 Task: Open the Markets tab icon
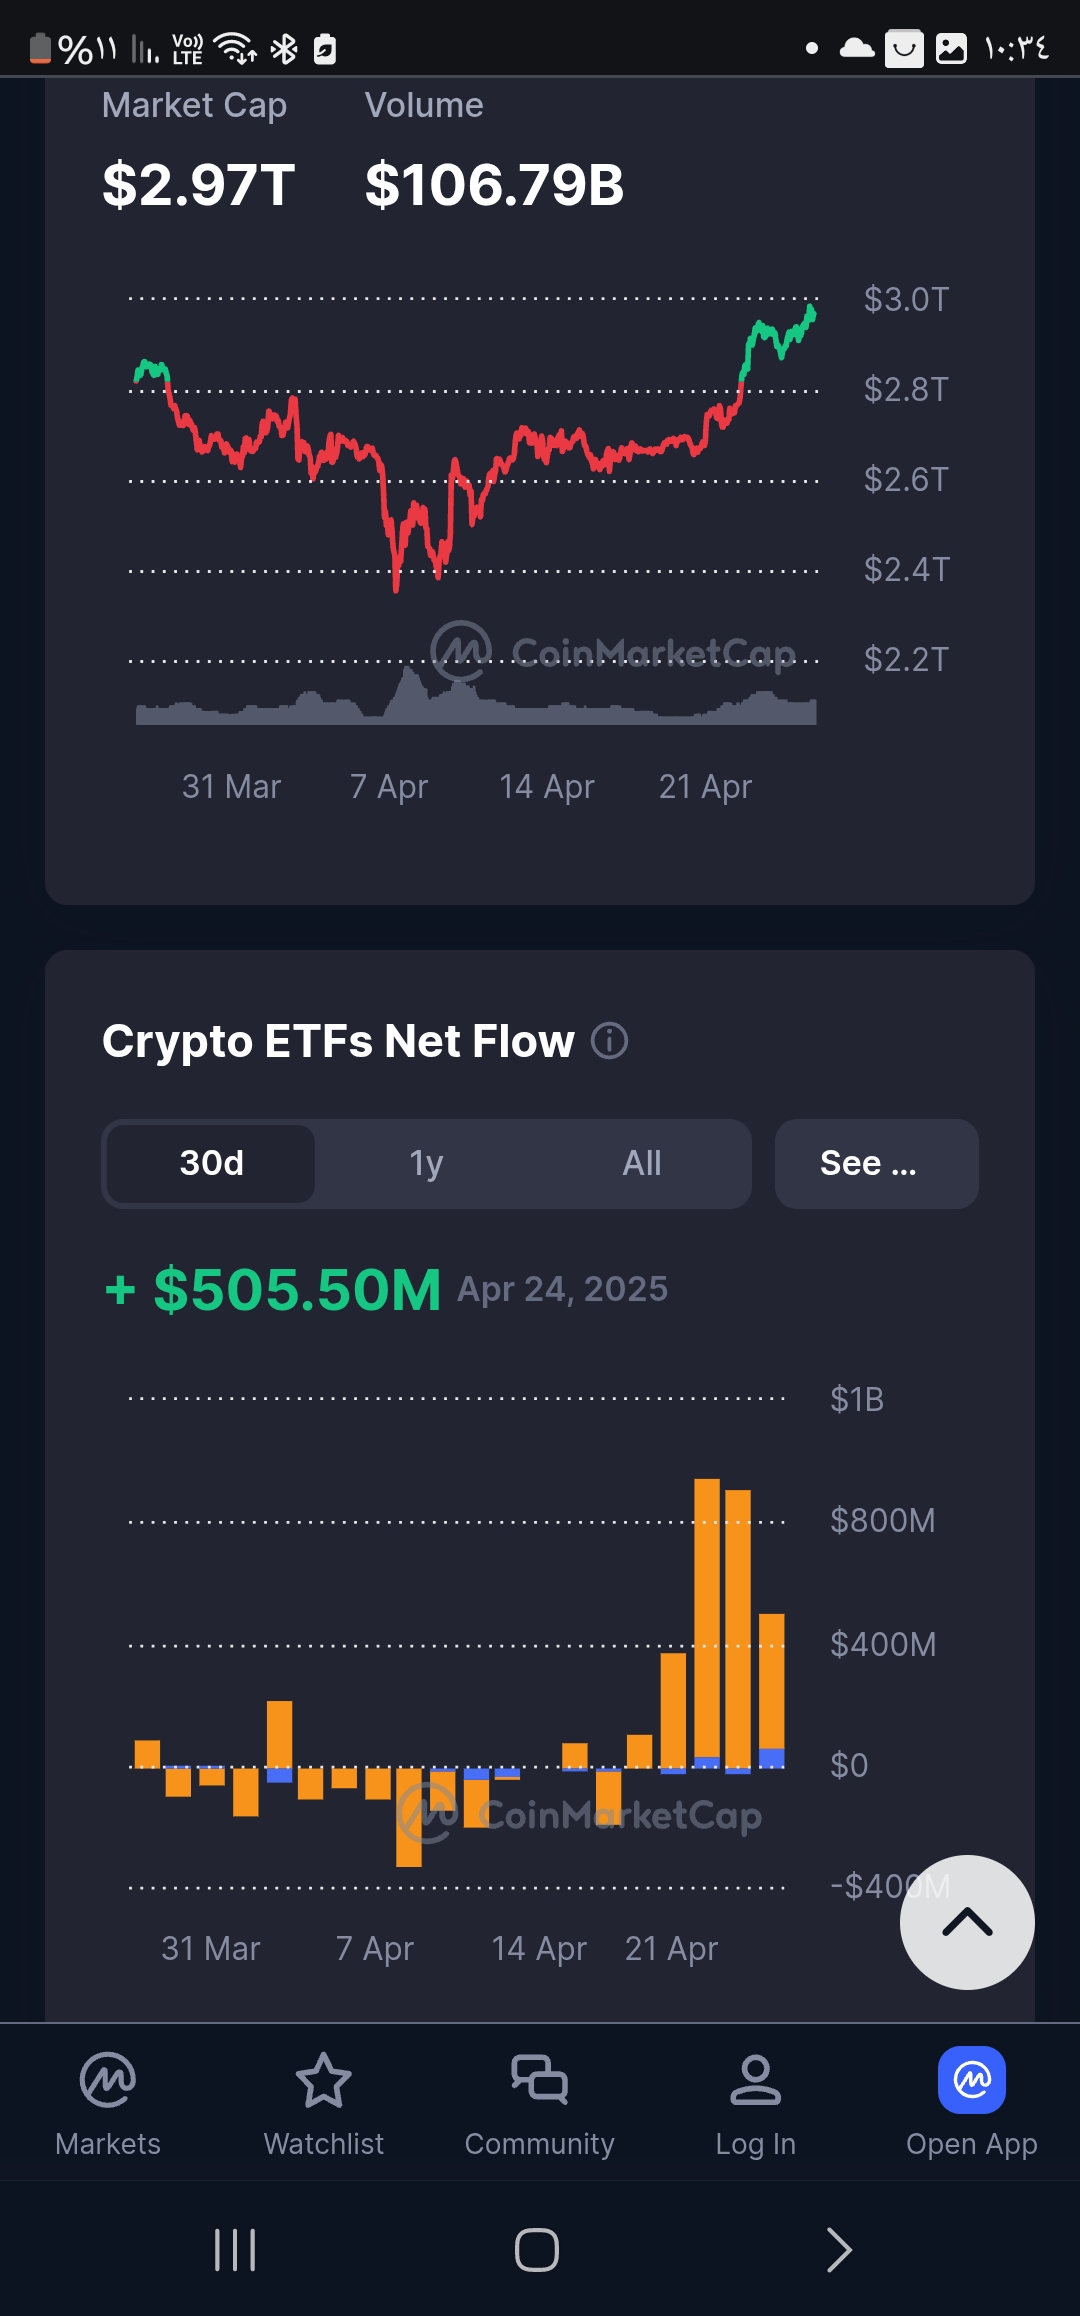coord(108,2080)
